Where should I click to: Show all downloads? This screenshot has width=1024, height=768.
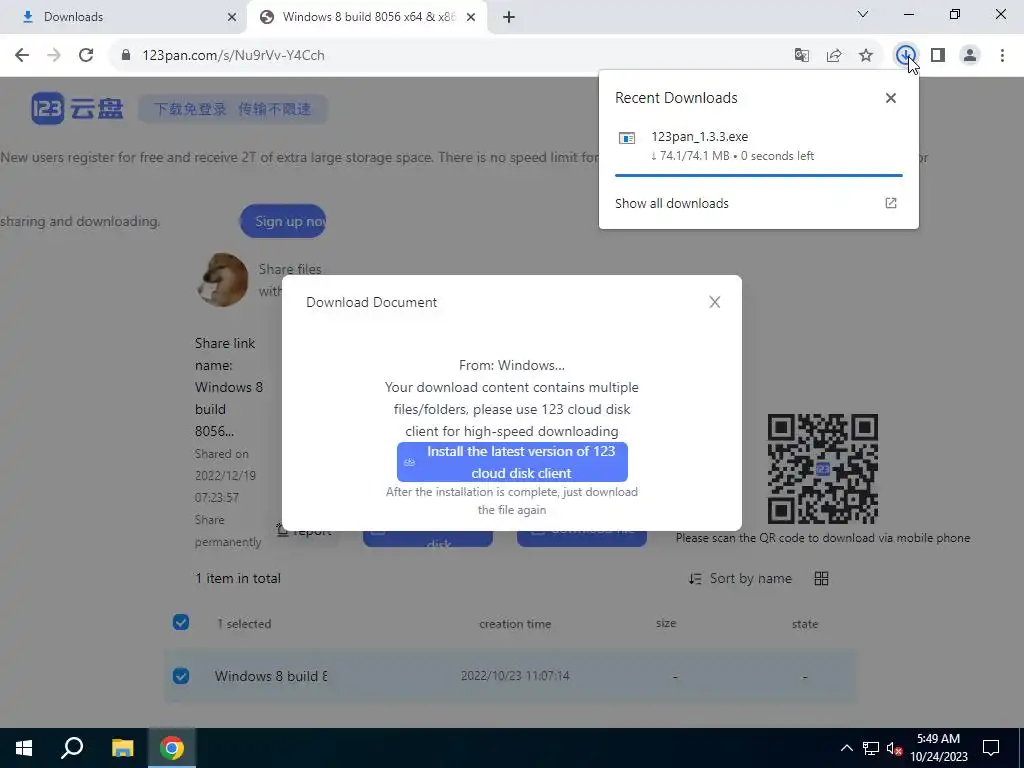671,203
